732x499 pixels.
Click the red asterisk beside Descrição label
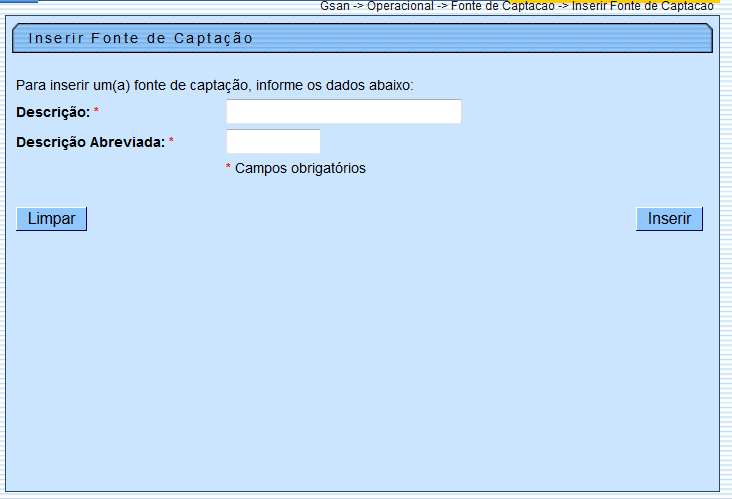point(96,111)
